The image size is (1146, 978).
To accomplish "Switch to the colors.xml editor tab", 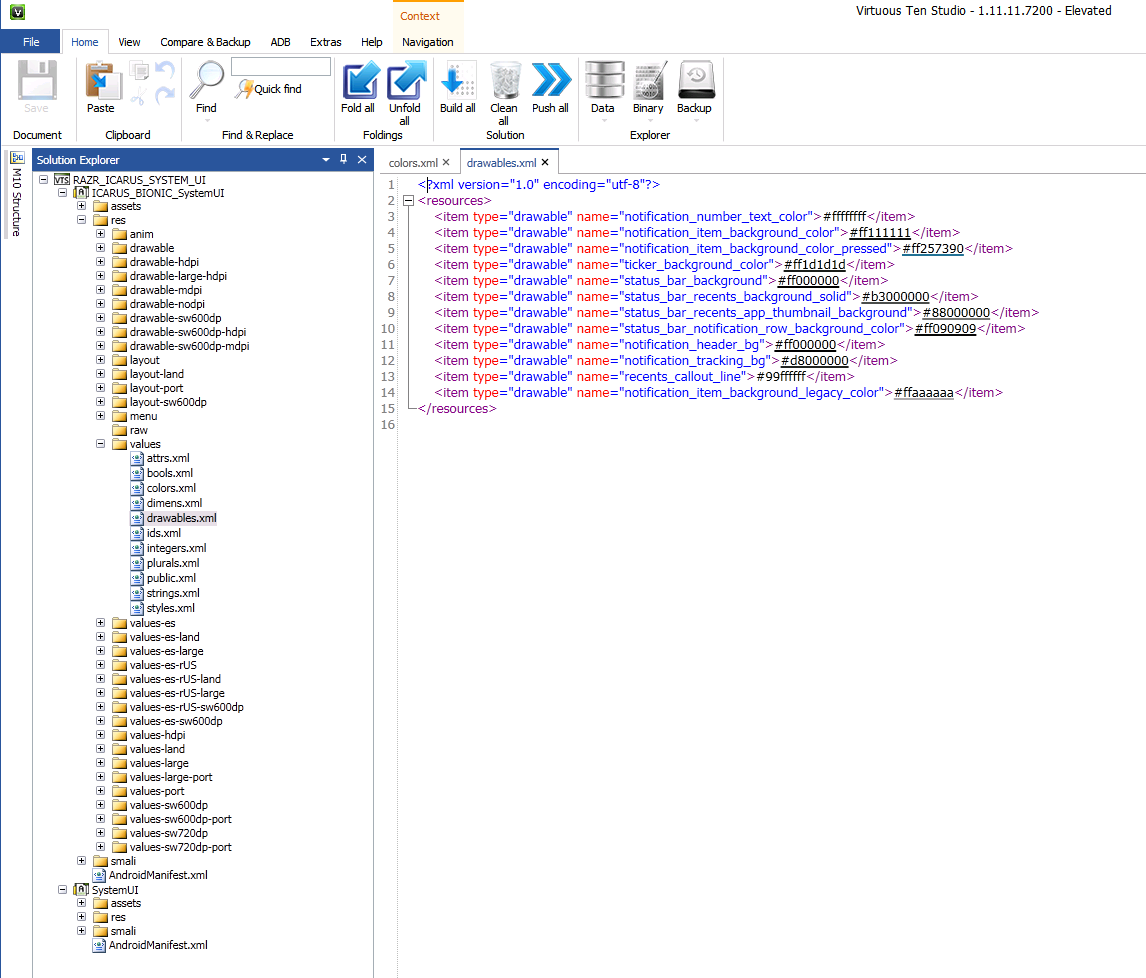I will click(413, 162).
